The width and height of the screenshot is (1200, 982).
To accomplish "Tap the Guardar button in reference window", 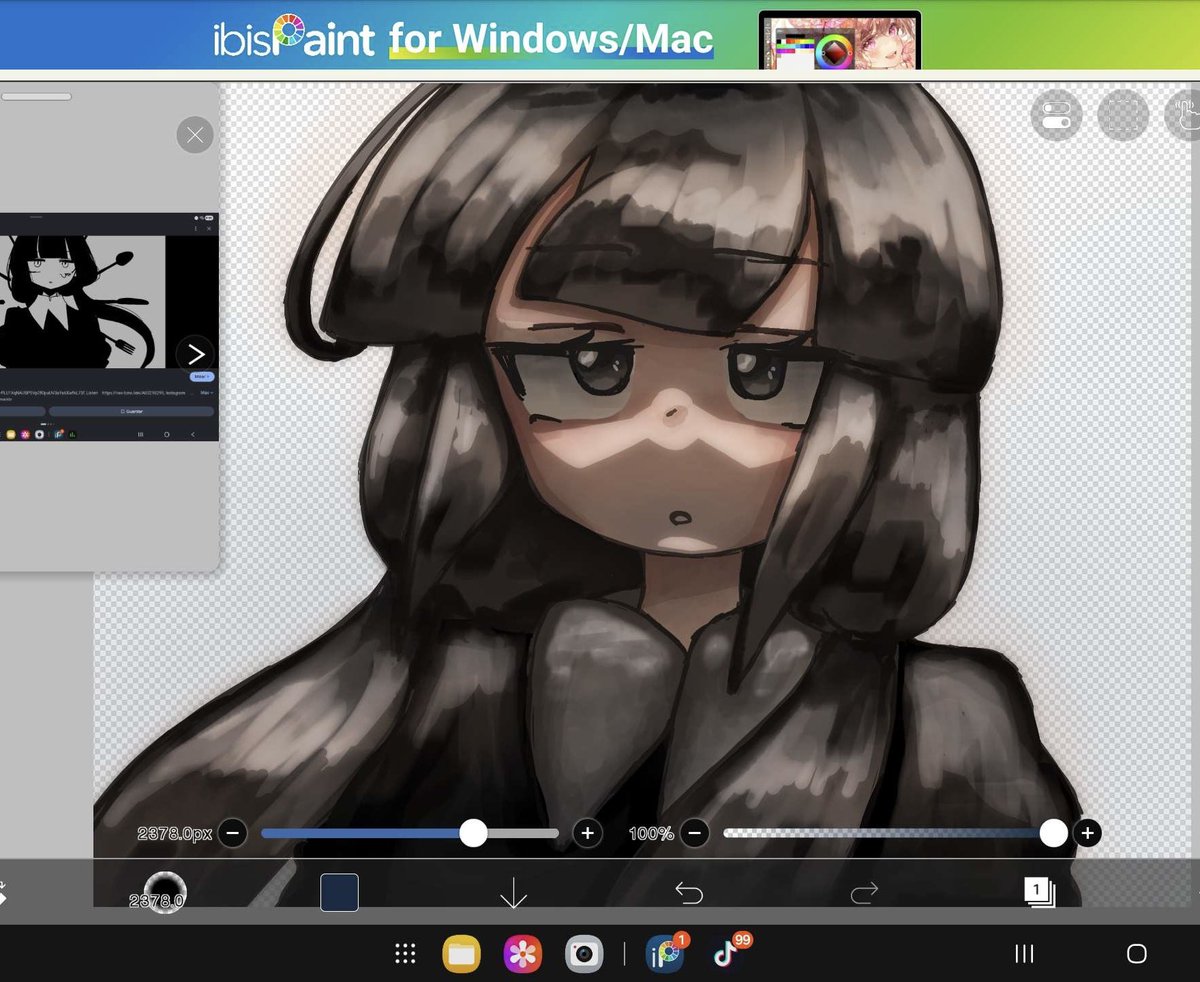I will pyautogui.click(x=131, y=411).
